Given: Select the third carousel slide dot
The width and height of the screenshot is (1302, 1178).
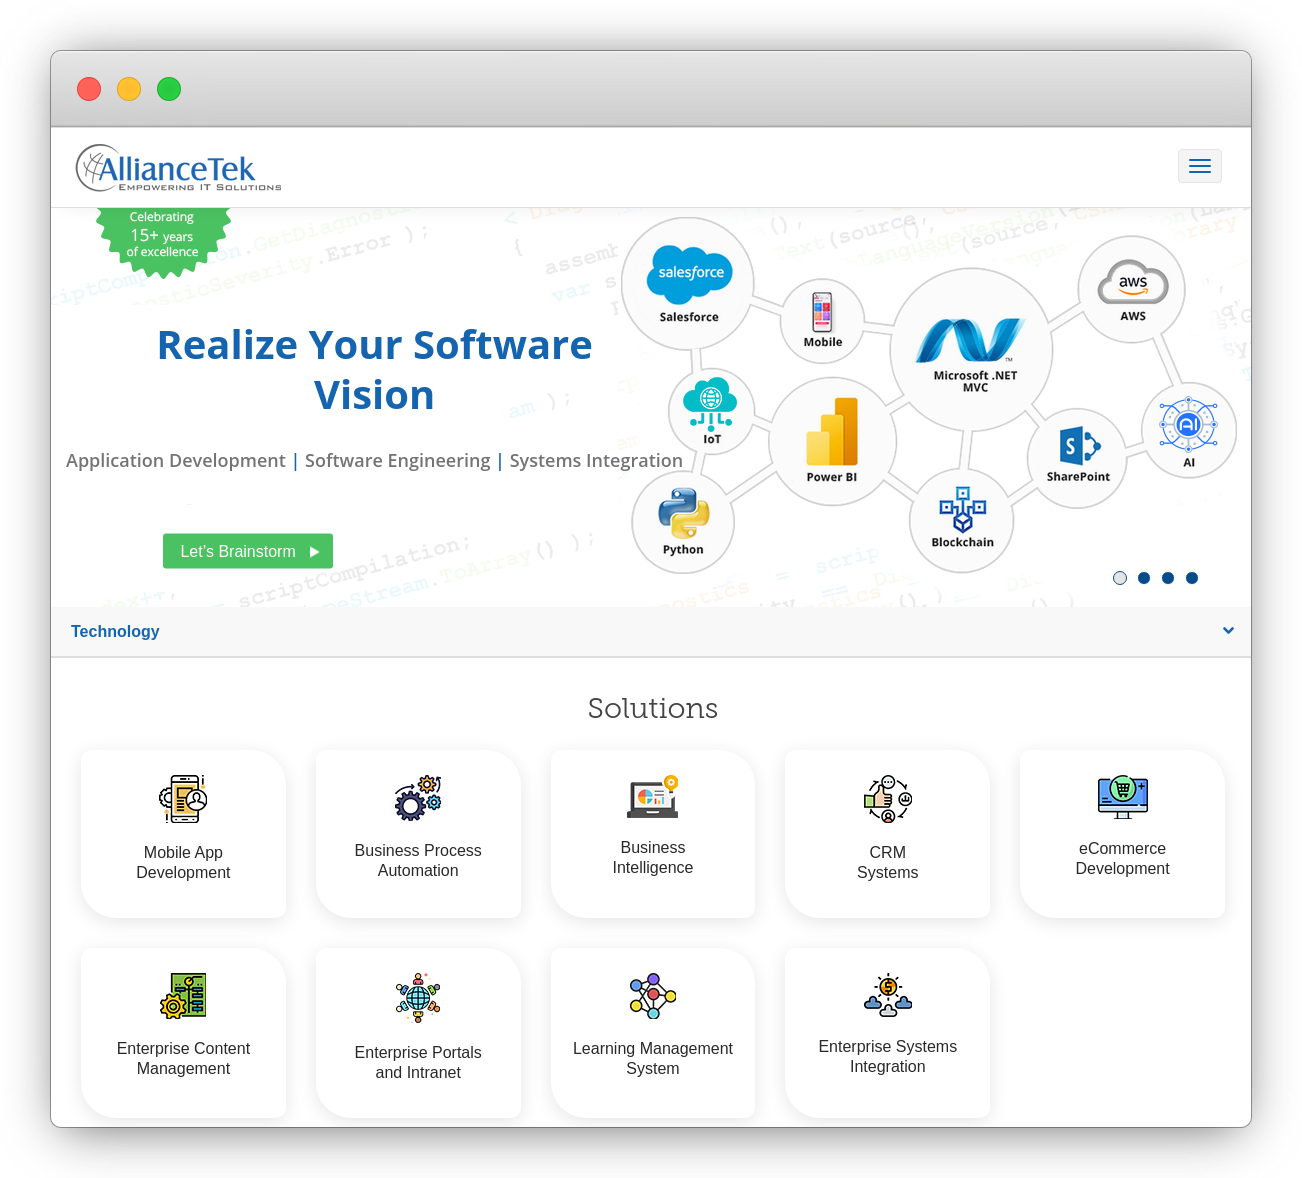Looking at the screenshot, I should pos(1168,578).
